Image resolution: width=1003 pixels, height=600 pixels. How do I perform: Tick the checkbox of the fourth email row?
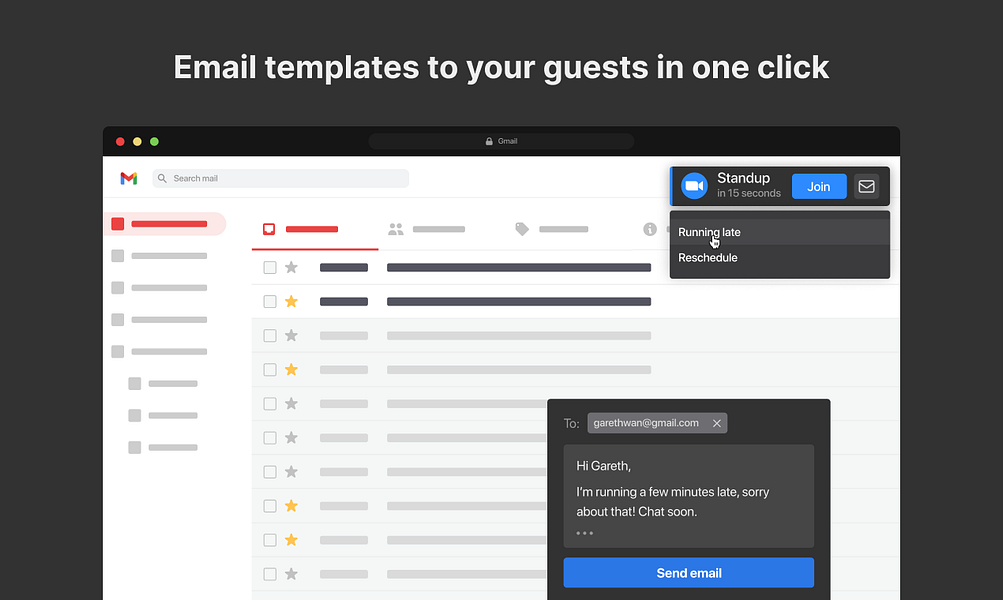[270, 370]
